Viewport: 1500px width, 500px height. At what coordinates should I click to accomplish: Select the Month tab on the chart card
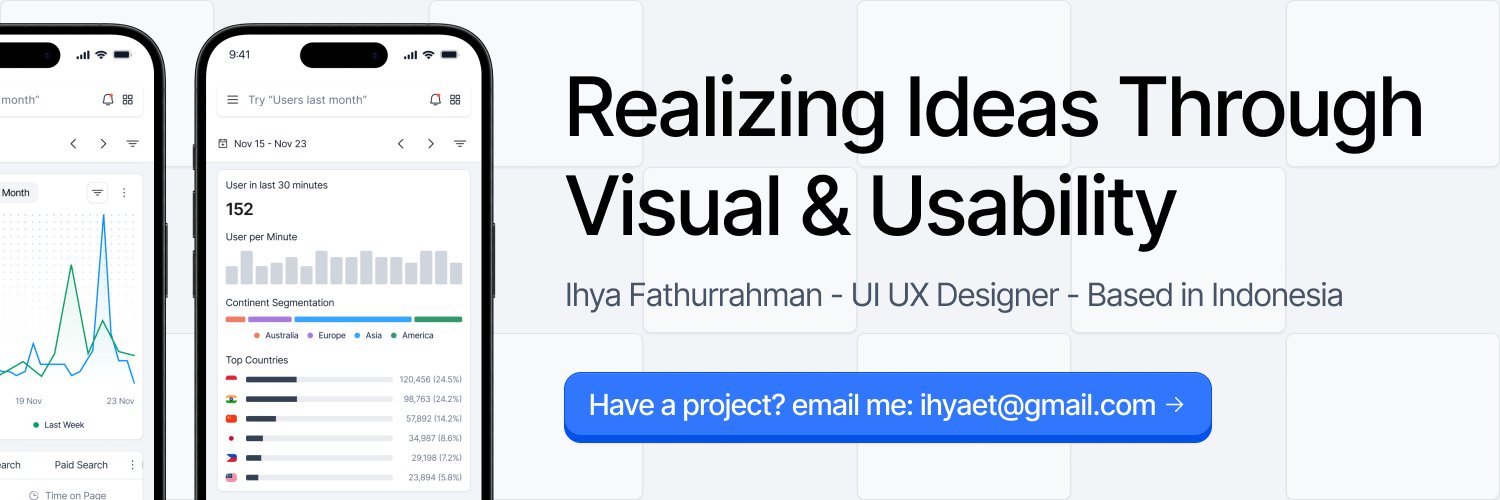coord(18,193)
